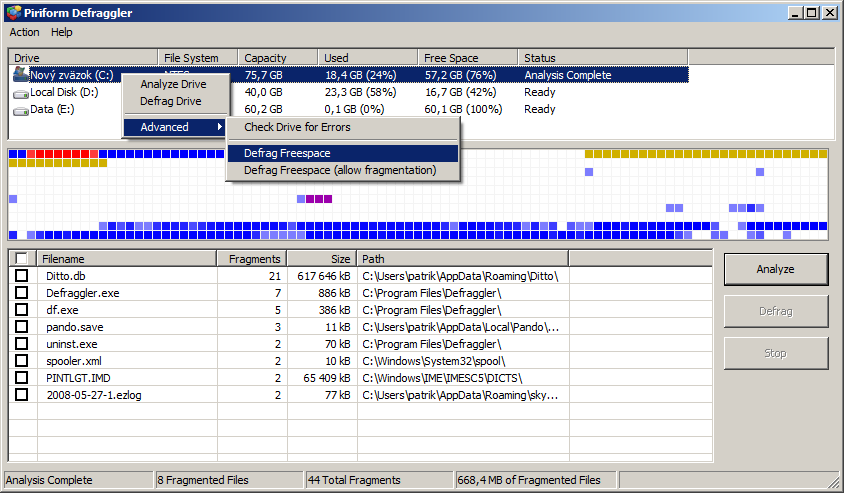Click the Nový zväzok (C:) drive icon
Viewport: 844px width, 493px height.
(x=20, y=75)
